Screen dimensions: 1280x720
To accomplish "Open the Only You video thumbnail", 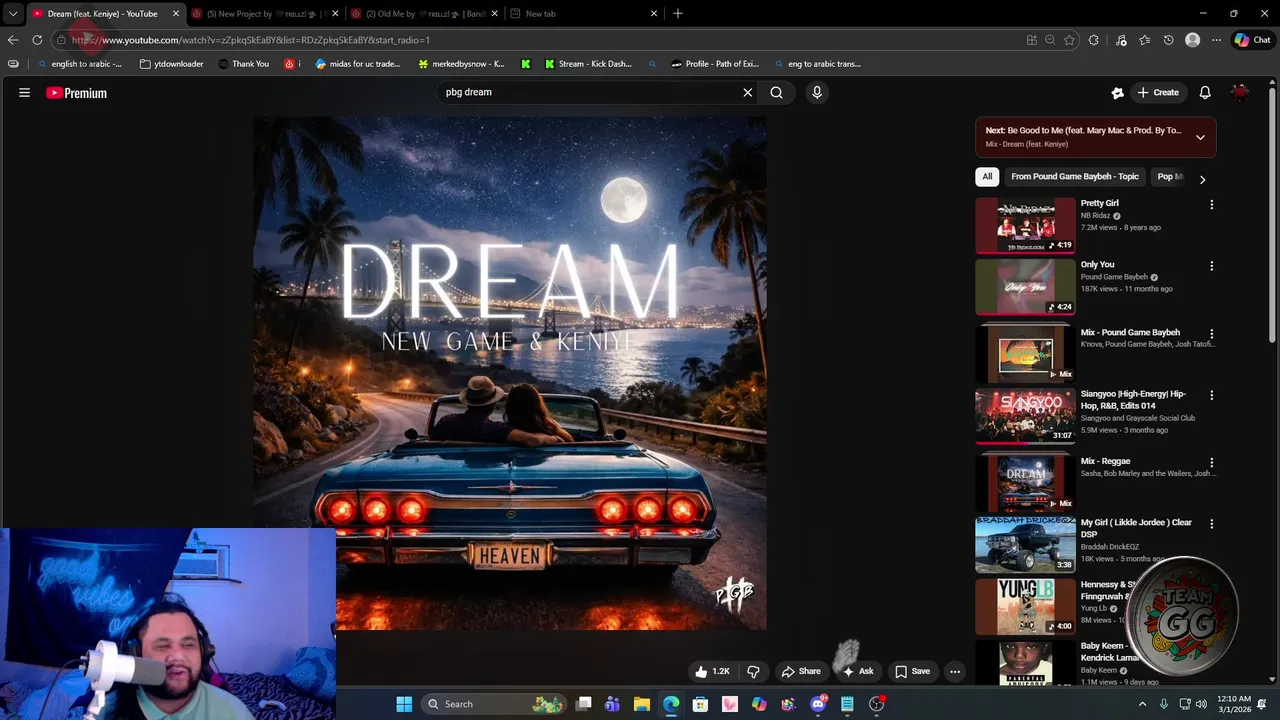I will tap(1025, 287).
